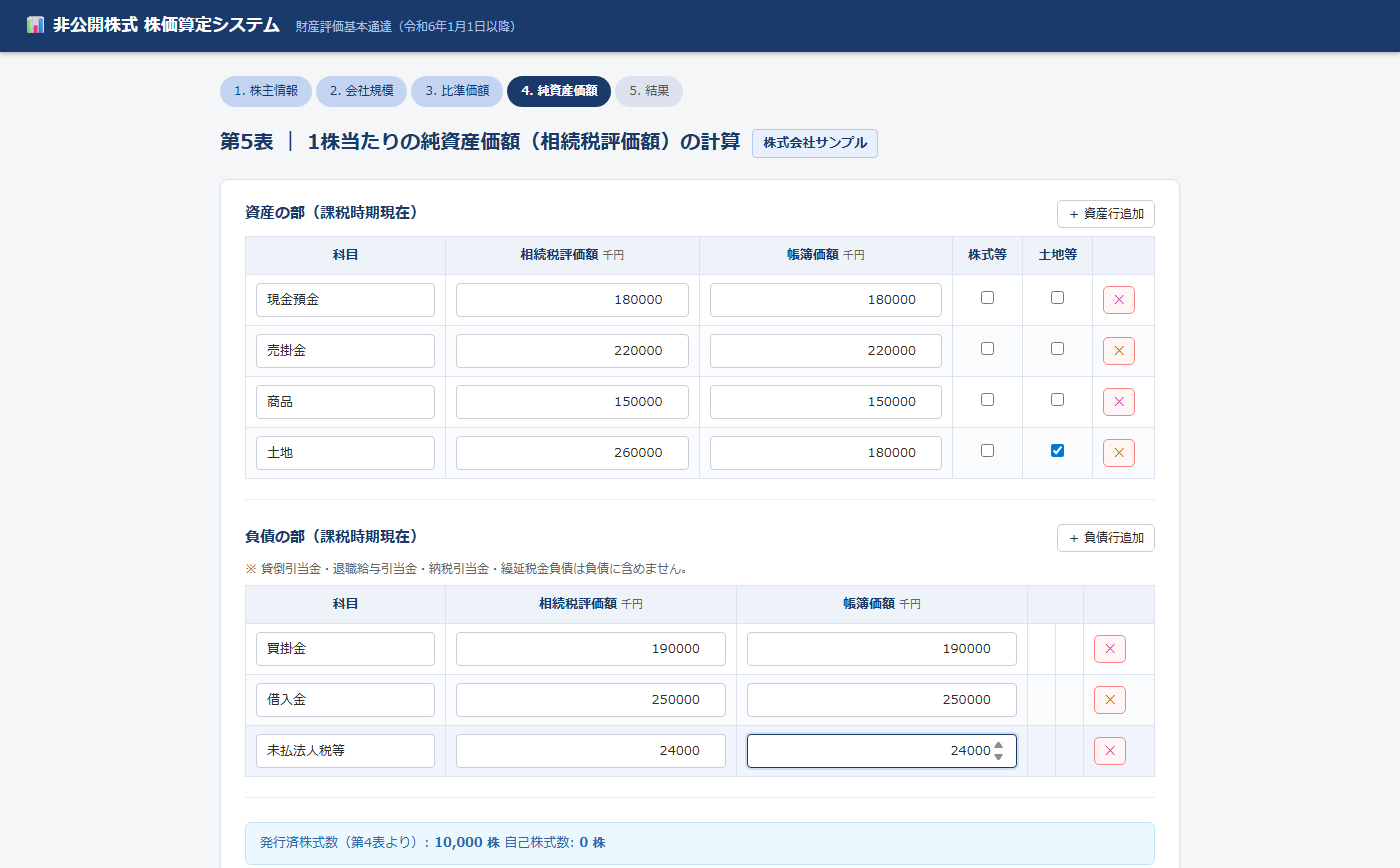Screen dimensions: 1400x868
Task: Toggle 株式等 checkbox for 売掛金
Action: [987, 348]
